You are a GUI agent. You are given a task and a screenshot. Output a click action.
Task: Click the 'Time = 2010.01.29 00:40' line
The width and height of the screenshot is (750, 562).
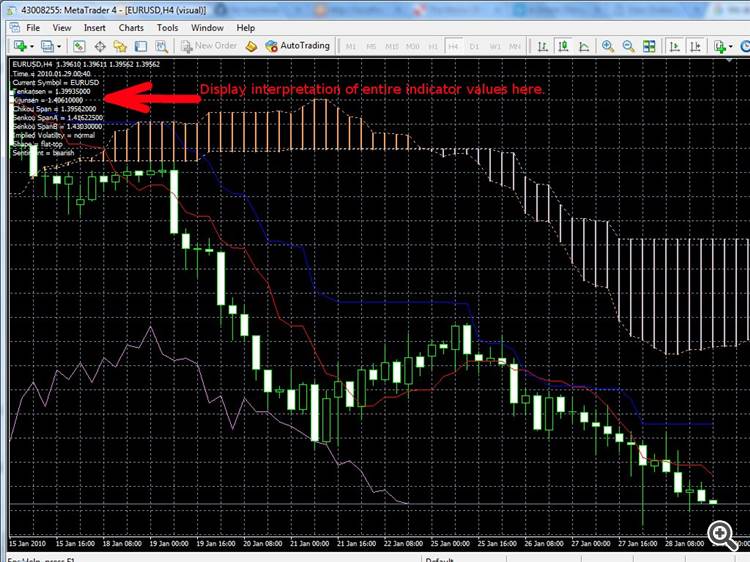[x=52, y=74]
